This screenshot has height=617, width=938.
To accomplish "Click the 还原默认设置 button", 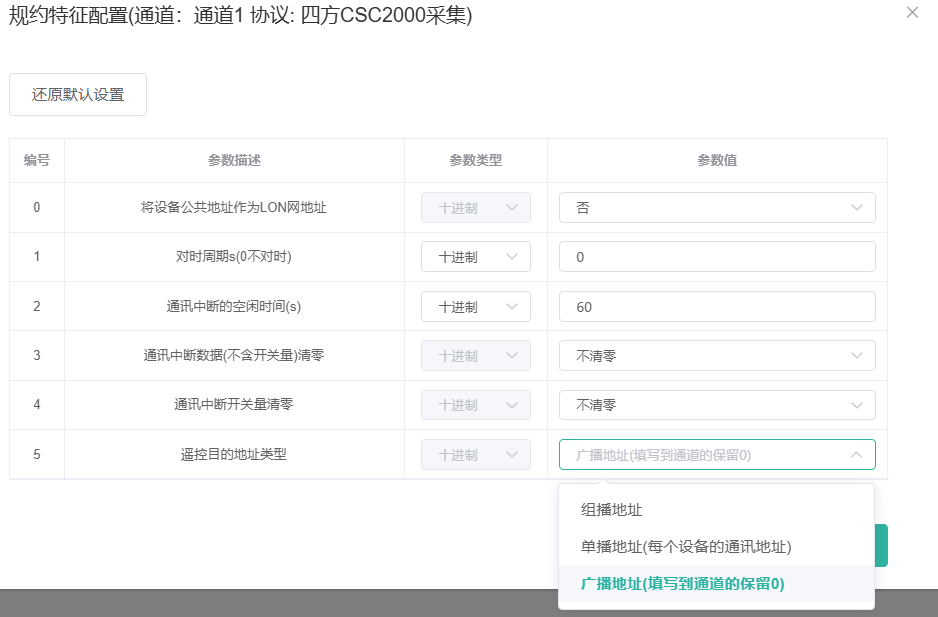I will coord(78,95).
